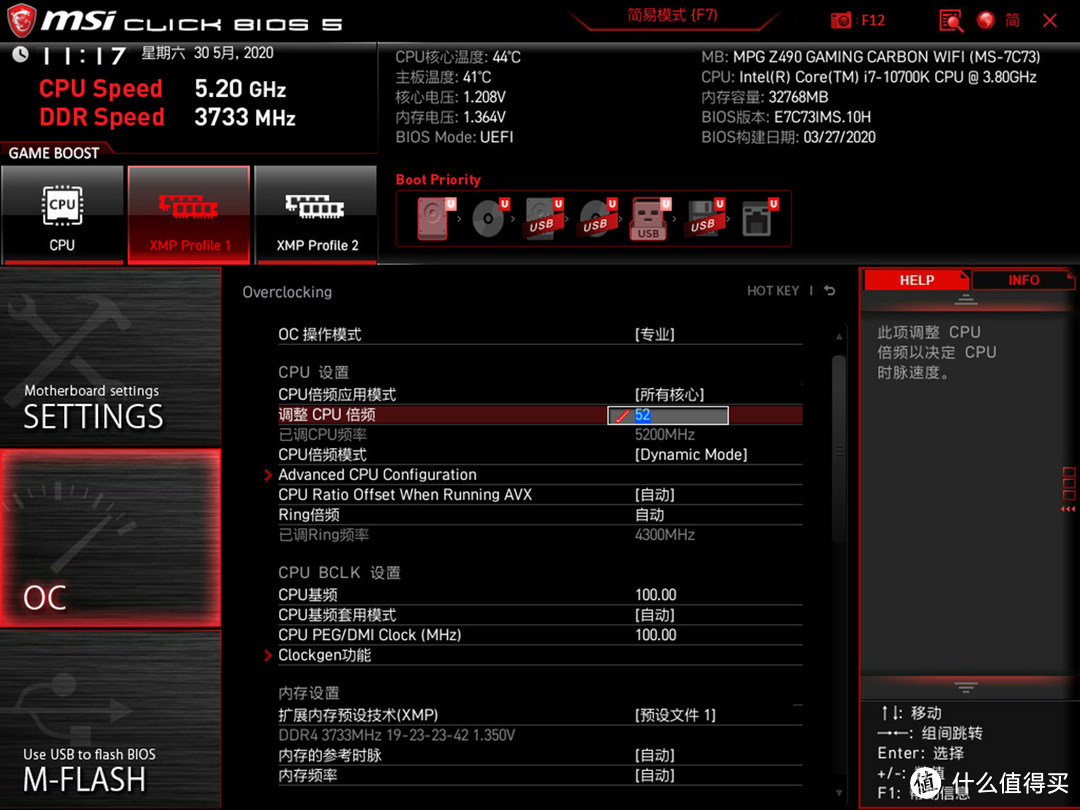Click the DDR4 3733MHz 19-23-23-42 1.350V line
The image size is (1080, 810).
pos(396,735)
